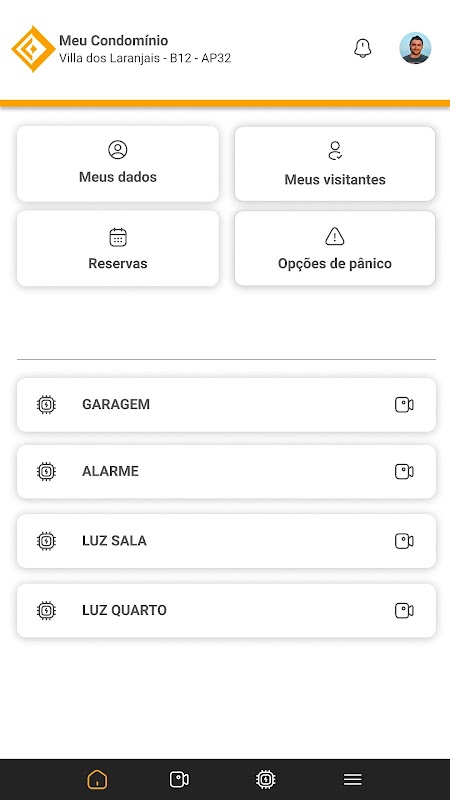Tap the chip icon beside ALARME
Screen dimensions: 450x800
[46, 471]
